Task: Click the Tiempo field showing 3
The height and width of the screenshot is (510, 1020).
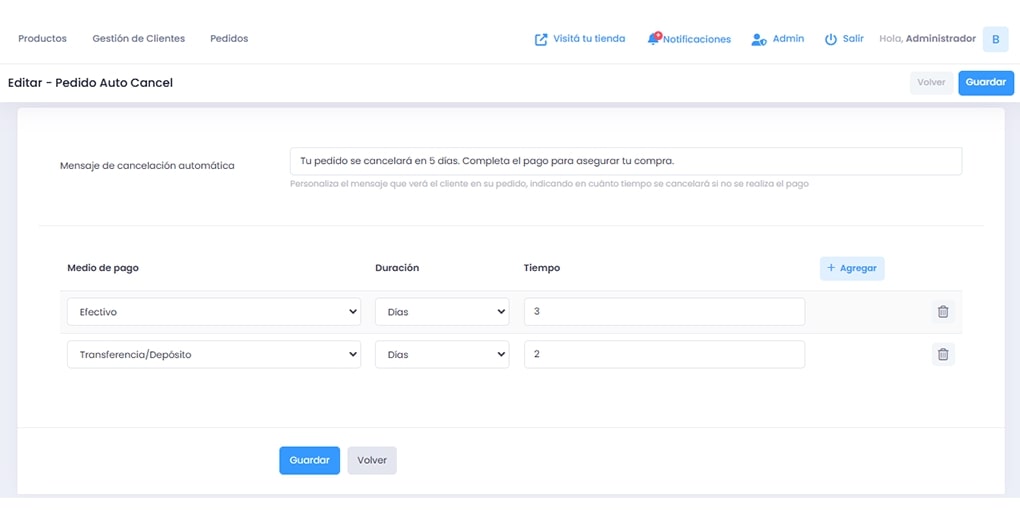Action: point(664,312)
